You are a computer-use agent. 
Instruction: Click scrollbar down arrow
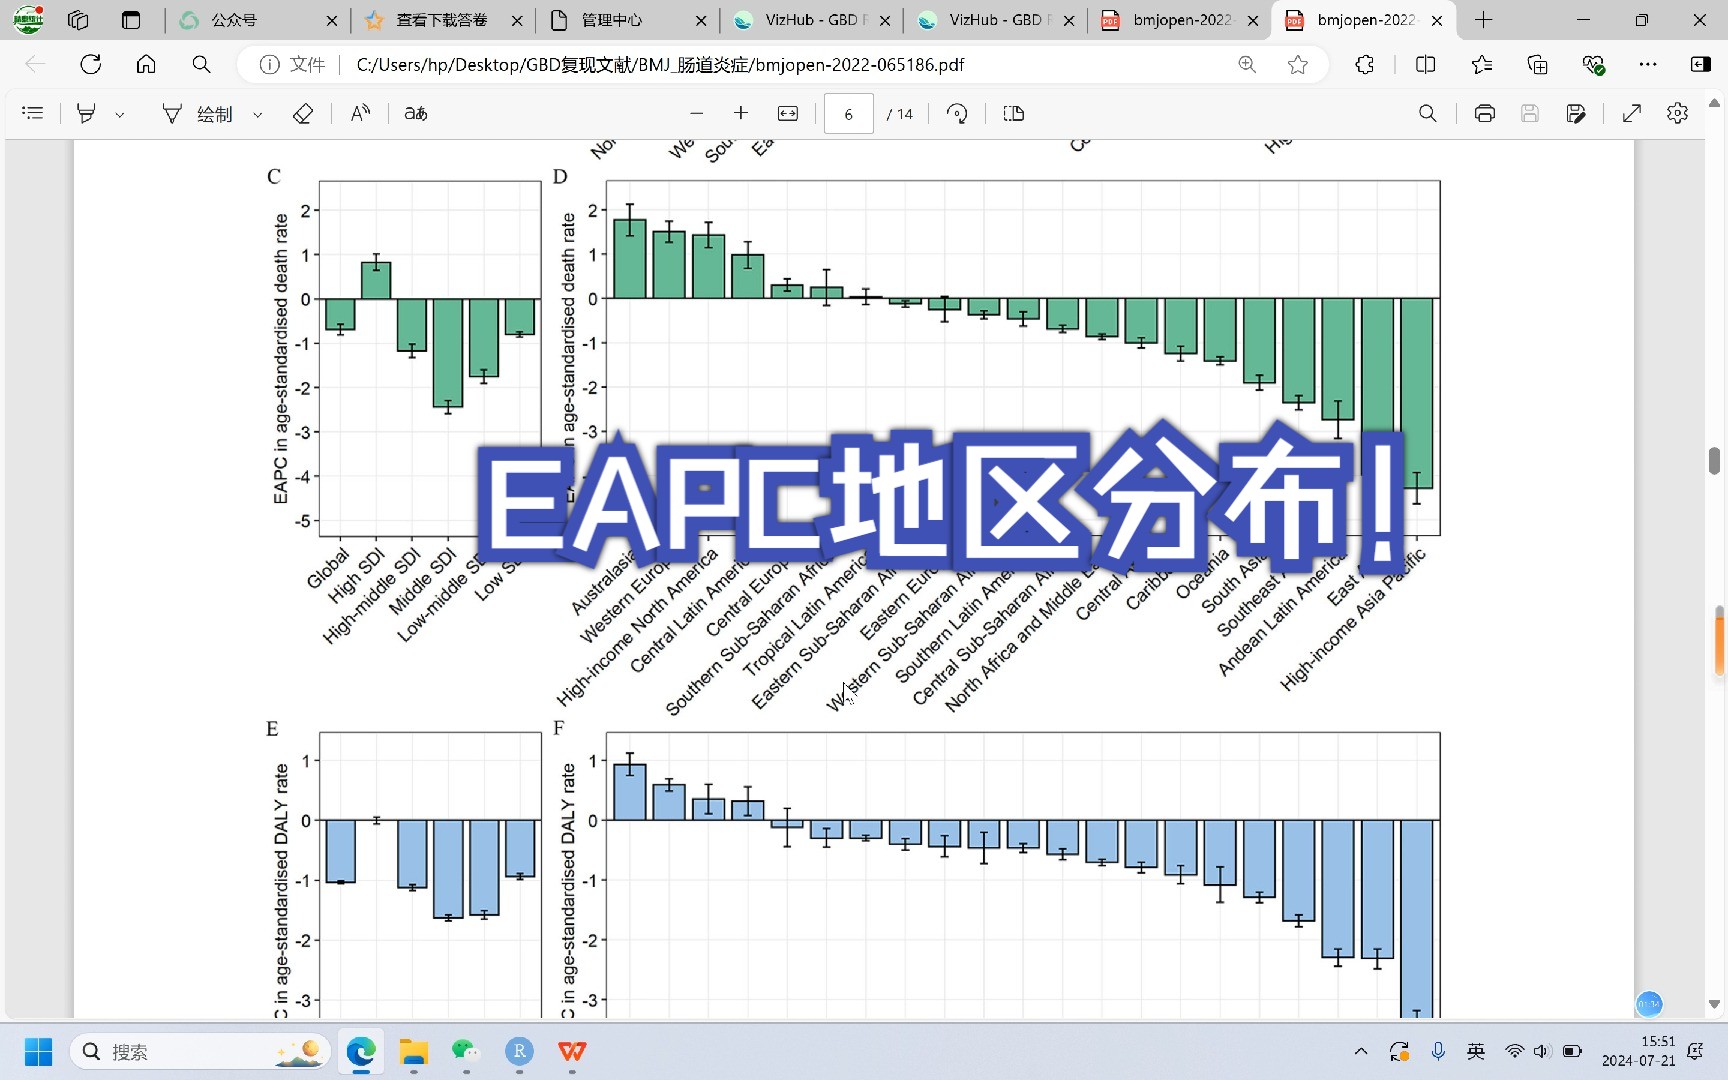(1714, 1004)
